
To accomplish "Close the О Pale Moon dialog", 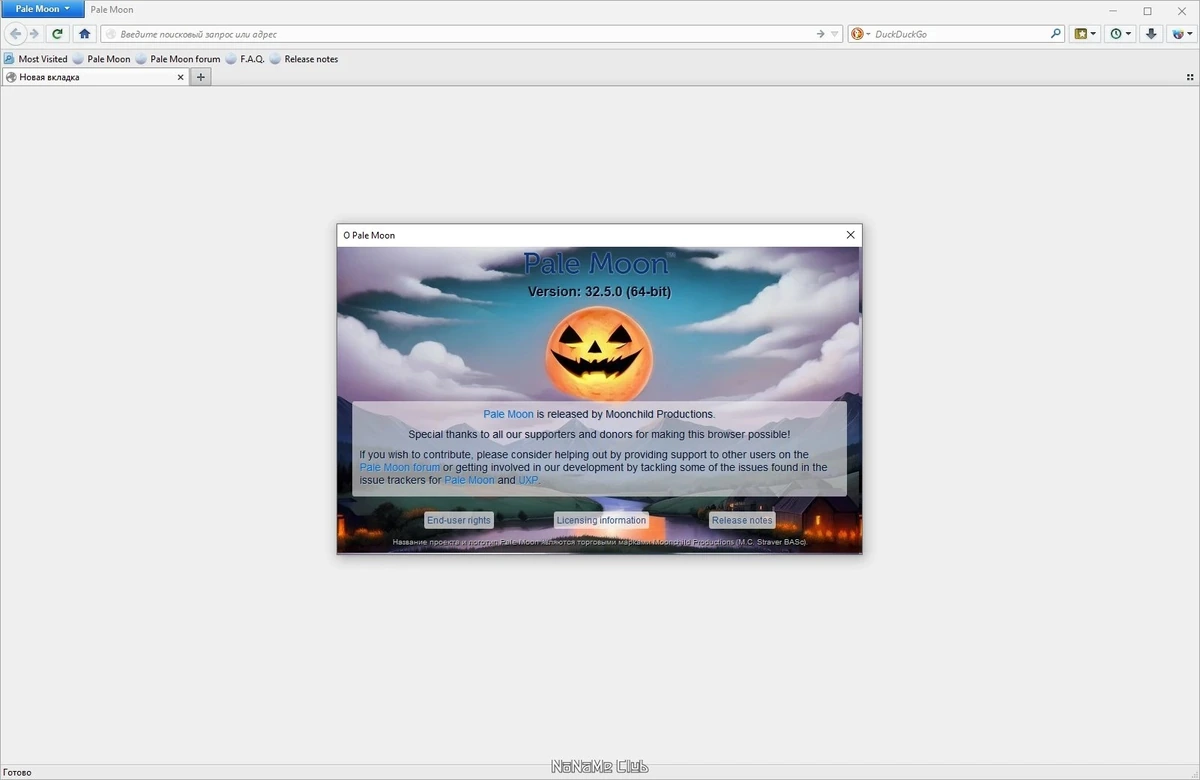I will [851, 235].
